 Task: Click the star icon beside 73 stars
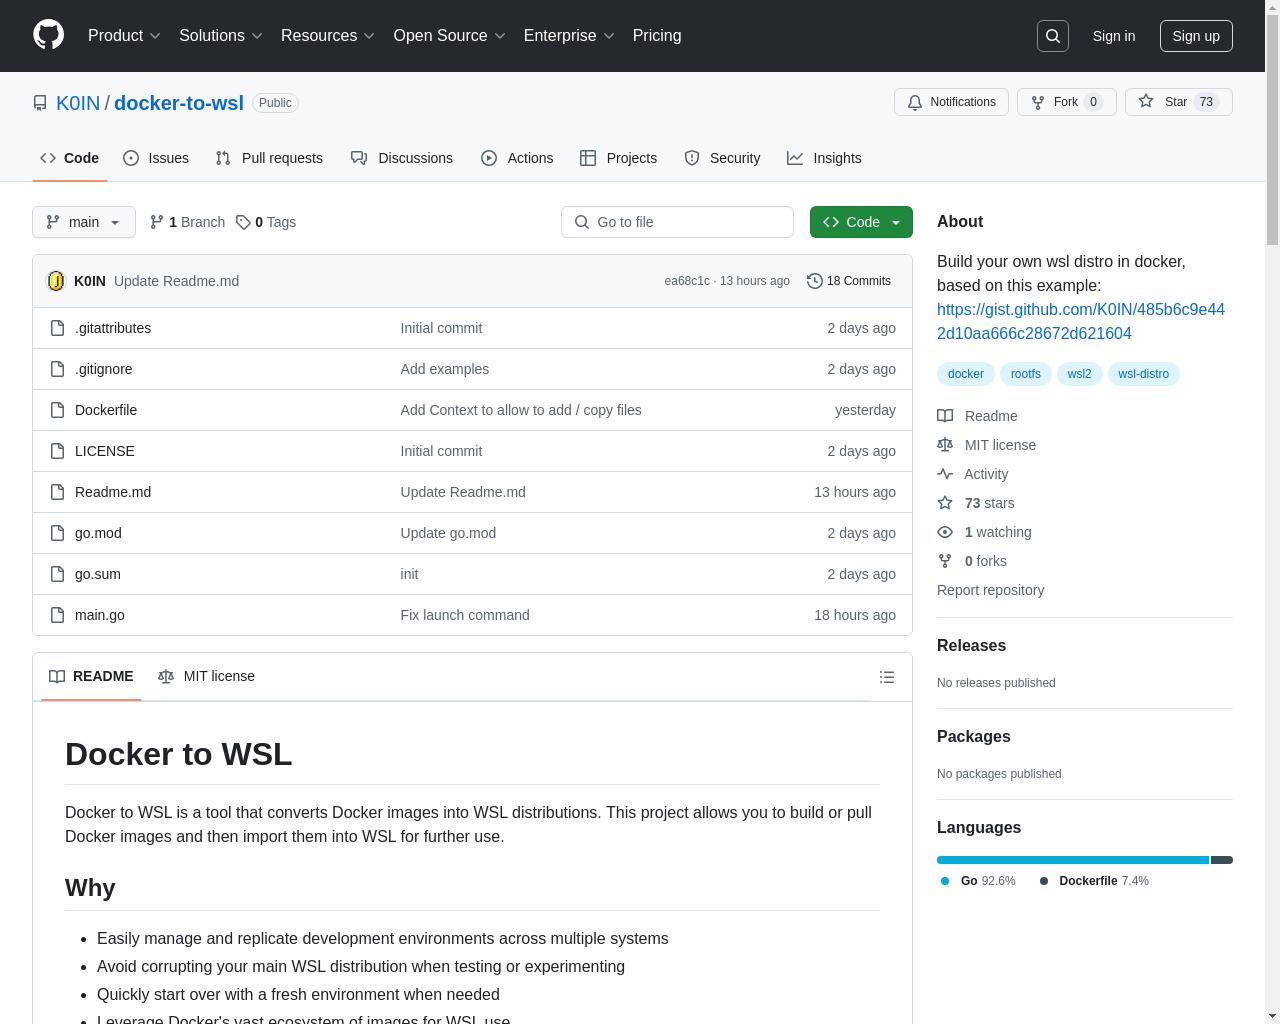[x=945, y=503]
